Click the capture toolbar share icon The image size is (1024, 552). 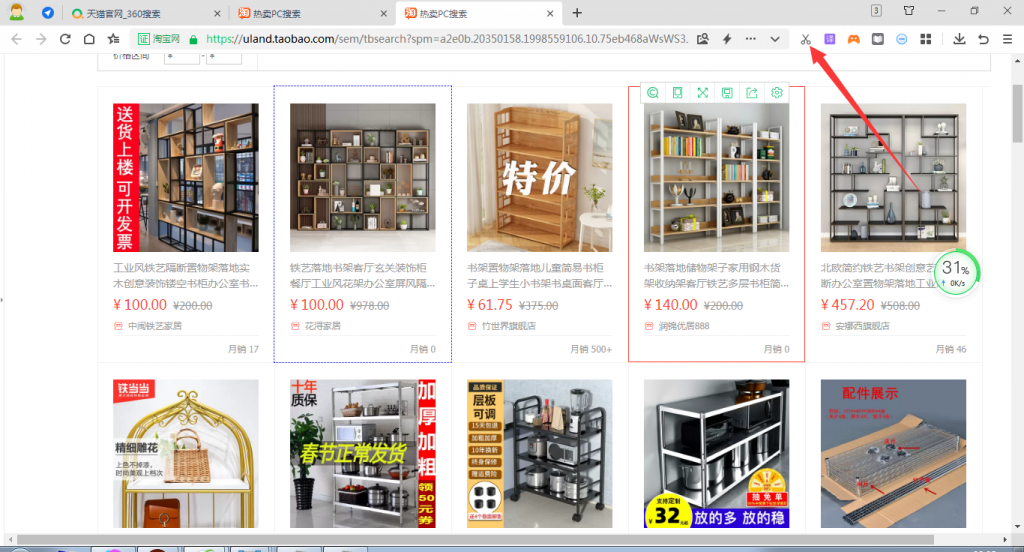752,93
